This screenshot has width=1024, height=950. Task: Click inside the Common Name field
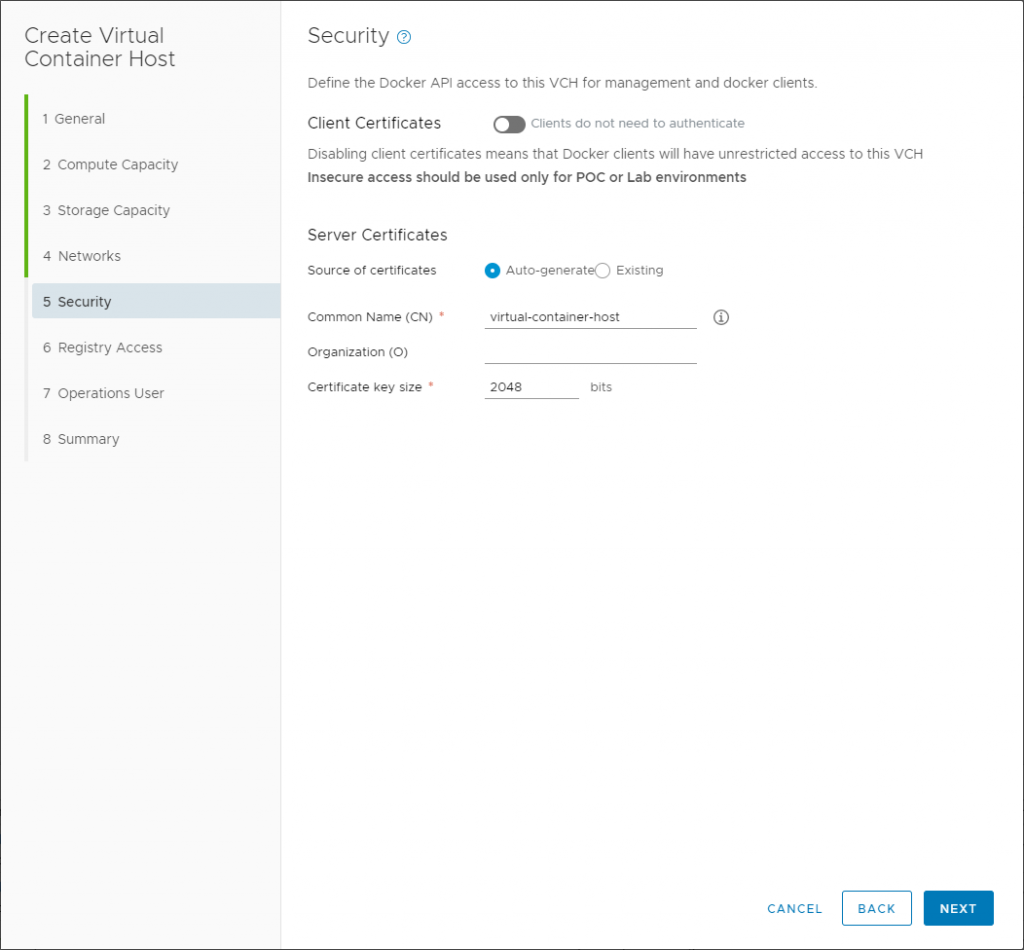(x=590, y=317)
